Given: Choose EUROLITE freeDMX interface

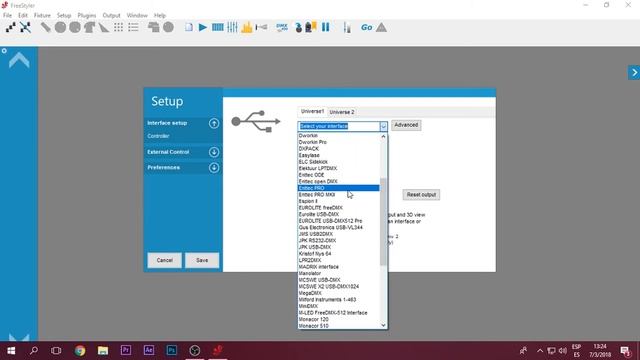Looking at the screenshot, I should [339, 208].
